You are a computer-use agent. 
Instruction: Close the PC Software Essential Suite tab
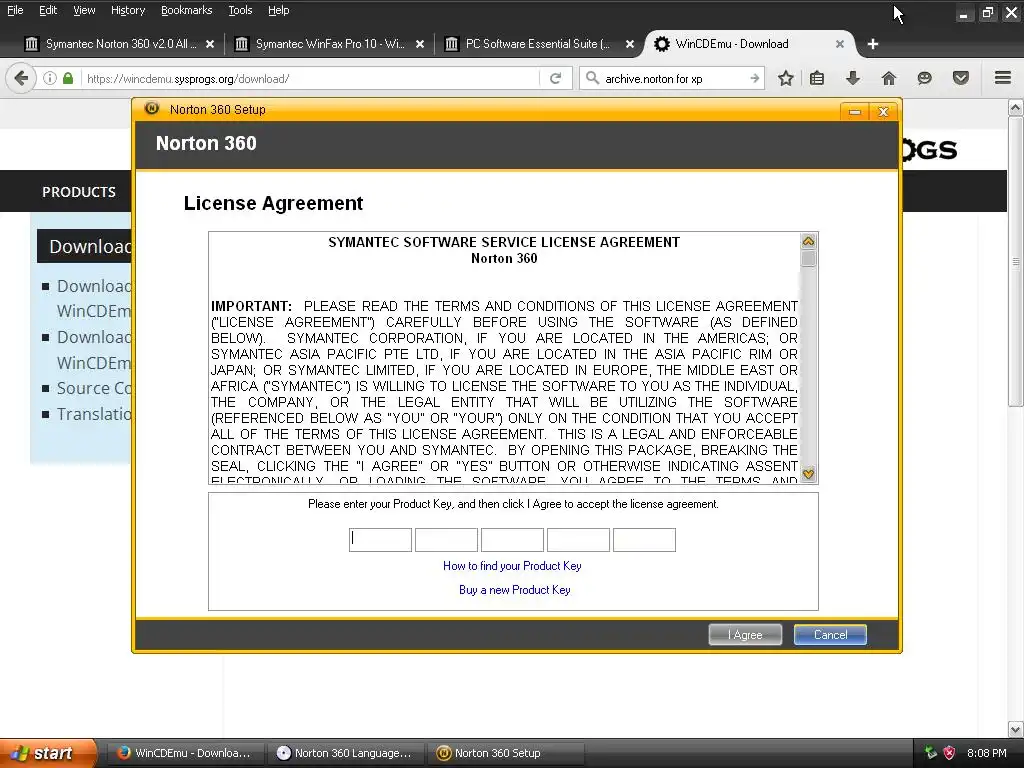point(630,44)
